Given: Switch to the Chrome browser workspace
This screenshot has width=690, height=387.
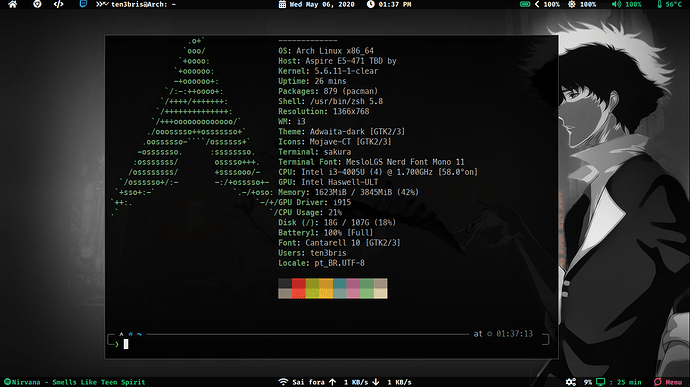Looking at the screenshot, I should [37, 4].
